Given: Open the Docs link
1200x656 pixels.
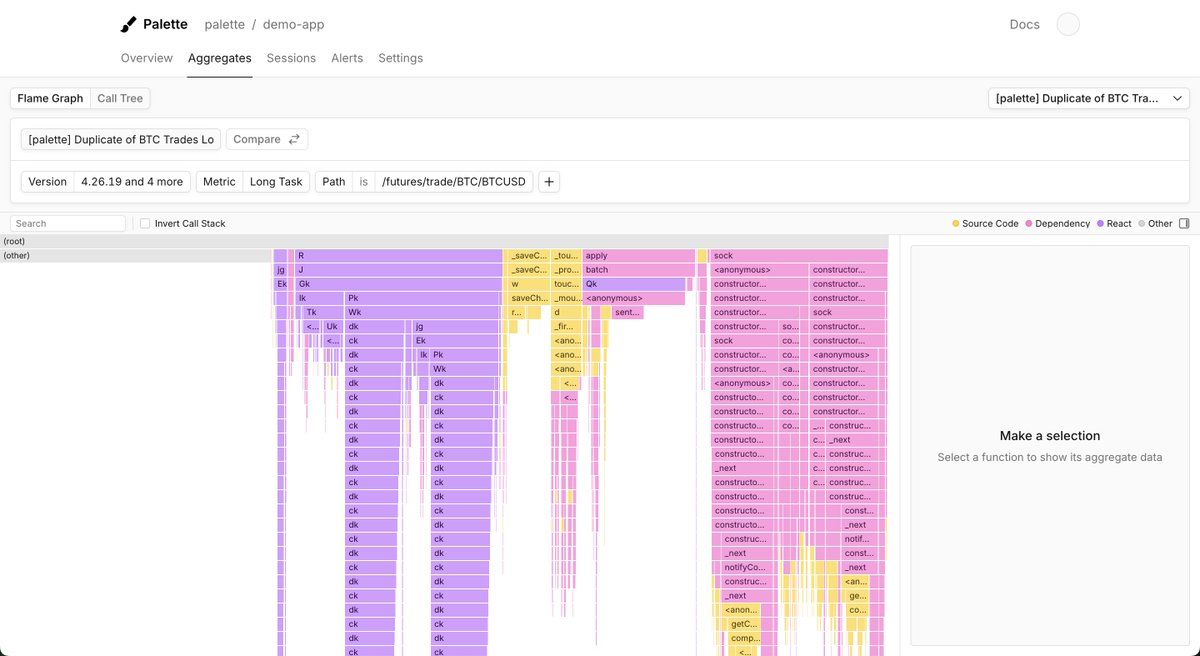Looking at the screenshot, I should [x=1024, y=24].
